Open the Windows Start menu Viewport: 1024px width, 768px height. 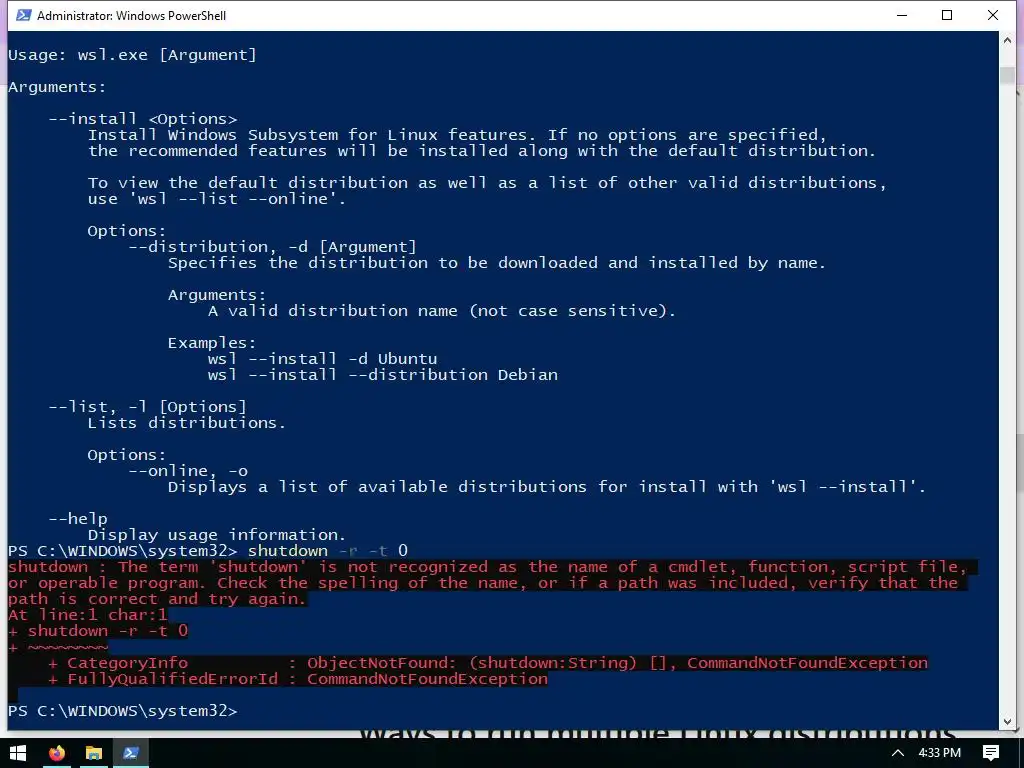coord(18,753)
